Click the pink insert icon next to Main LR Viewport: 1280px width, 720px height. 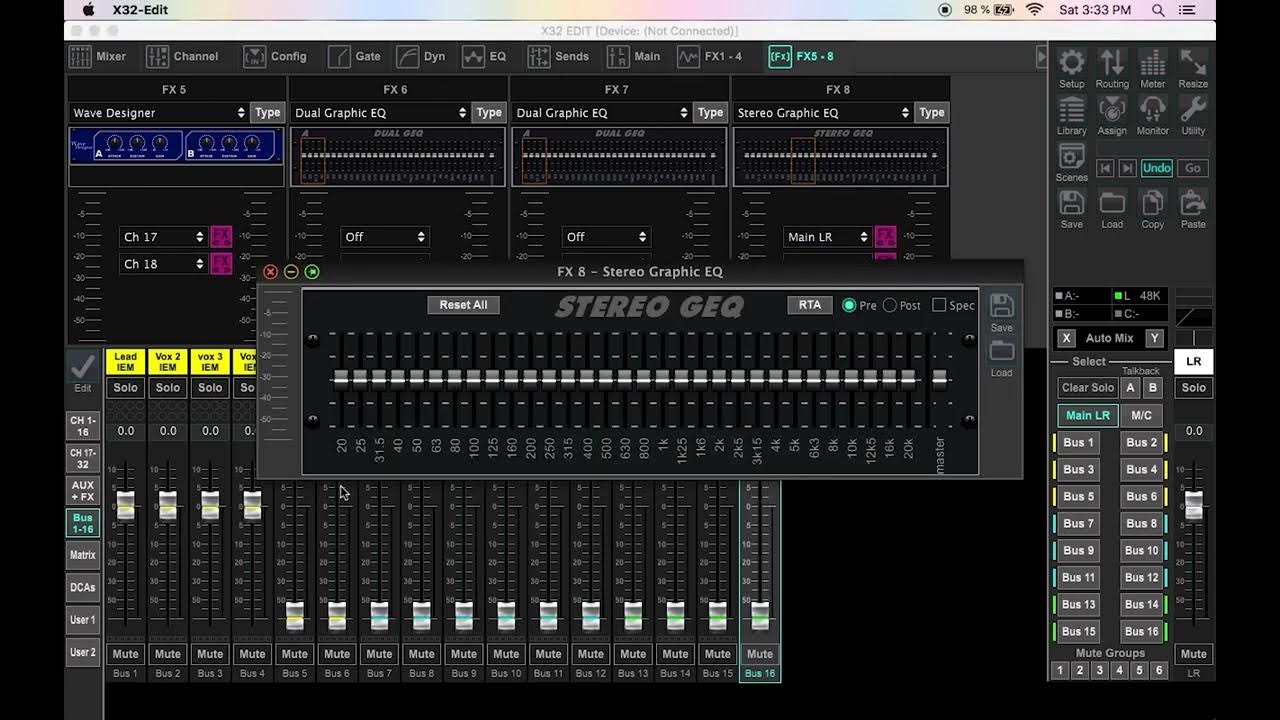(x=885, y=237)
